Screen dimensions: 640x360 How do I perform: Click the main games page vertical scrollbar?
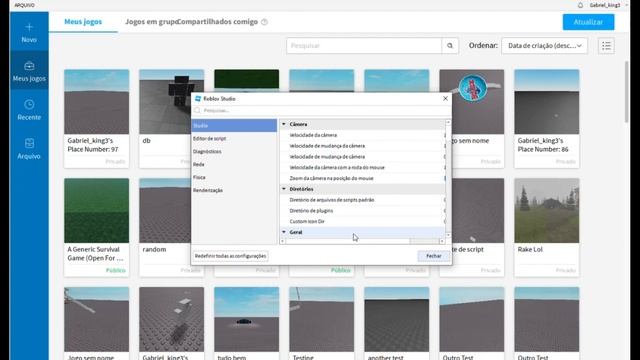point(627,92)
